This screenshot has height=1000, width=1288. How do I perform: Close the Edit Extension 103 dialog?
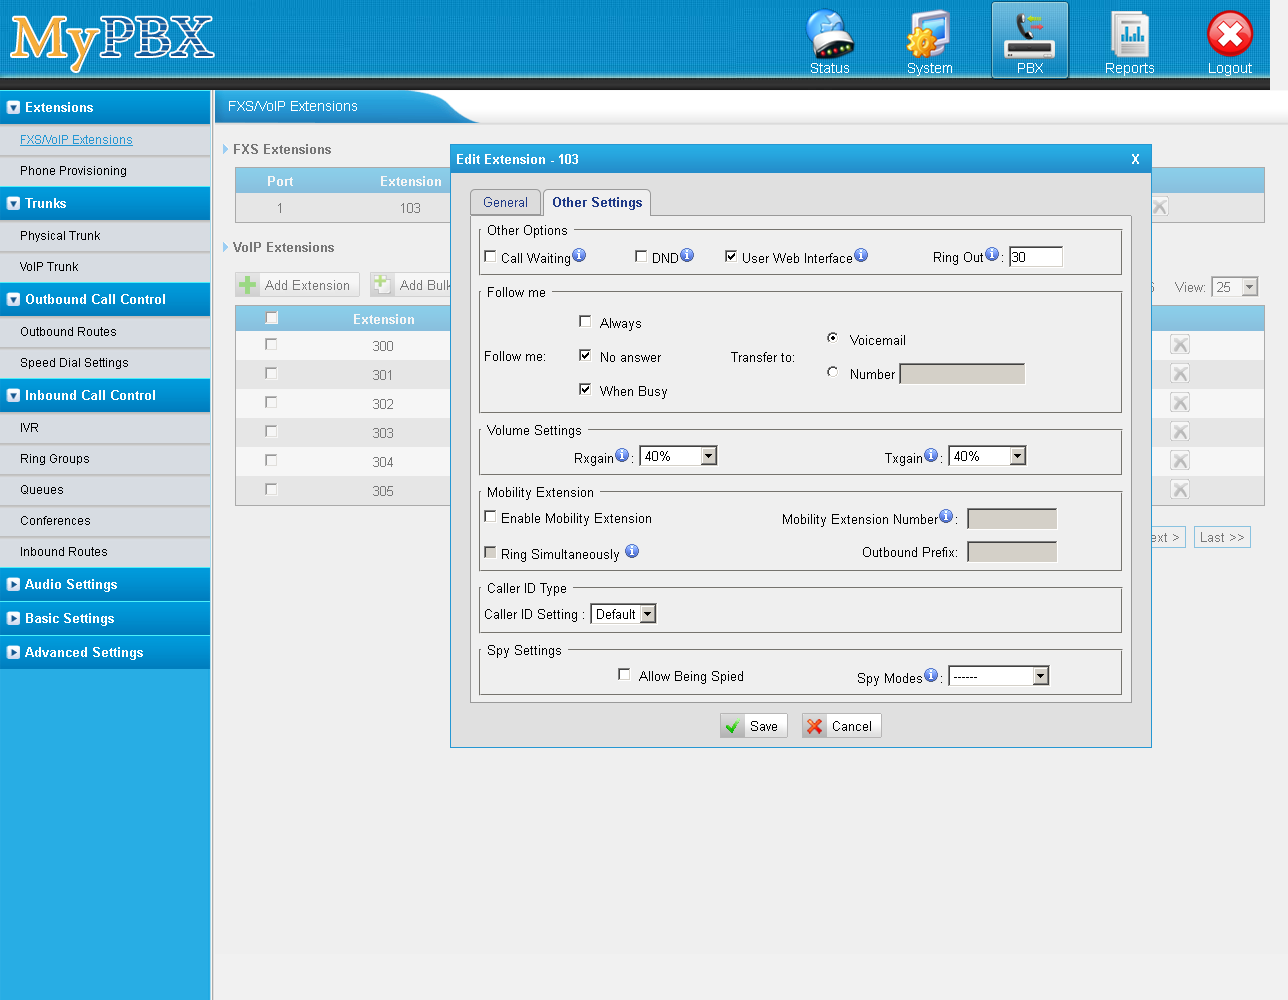point(1135,159)
